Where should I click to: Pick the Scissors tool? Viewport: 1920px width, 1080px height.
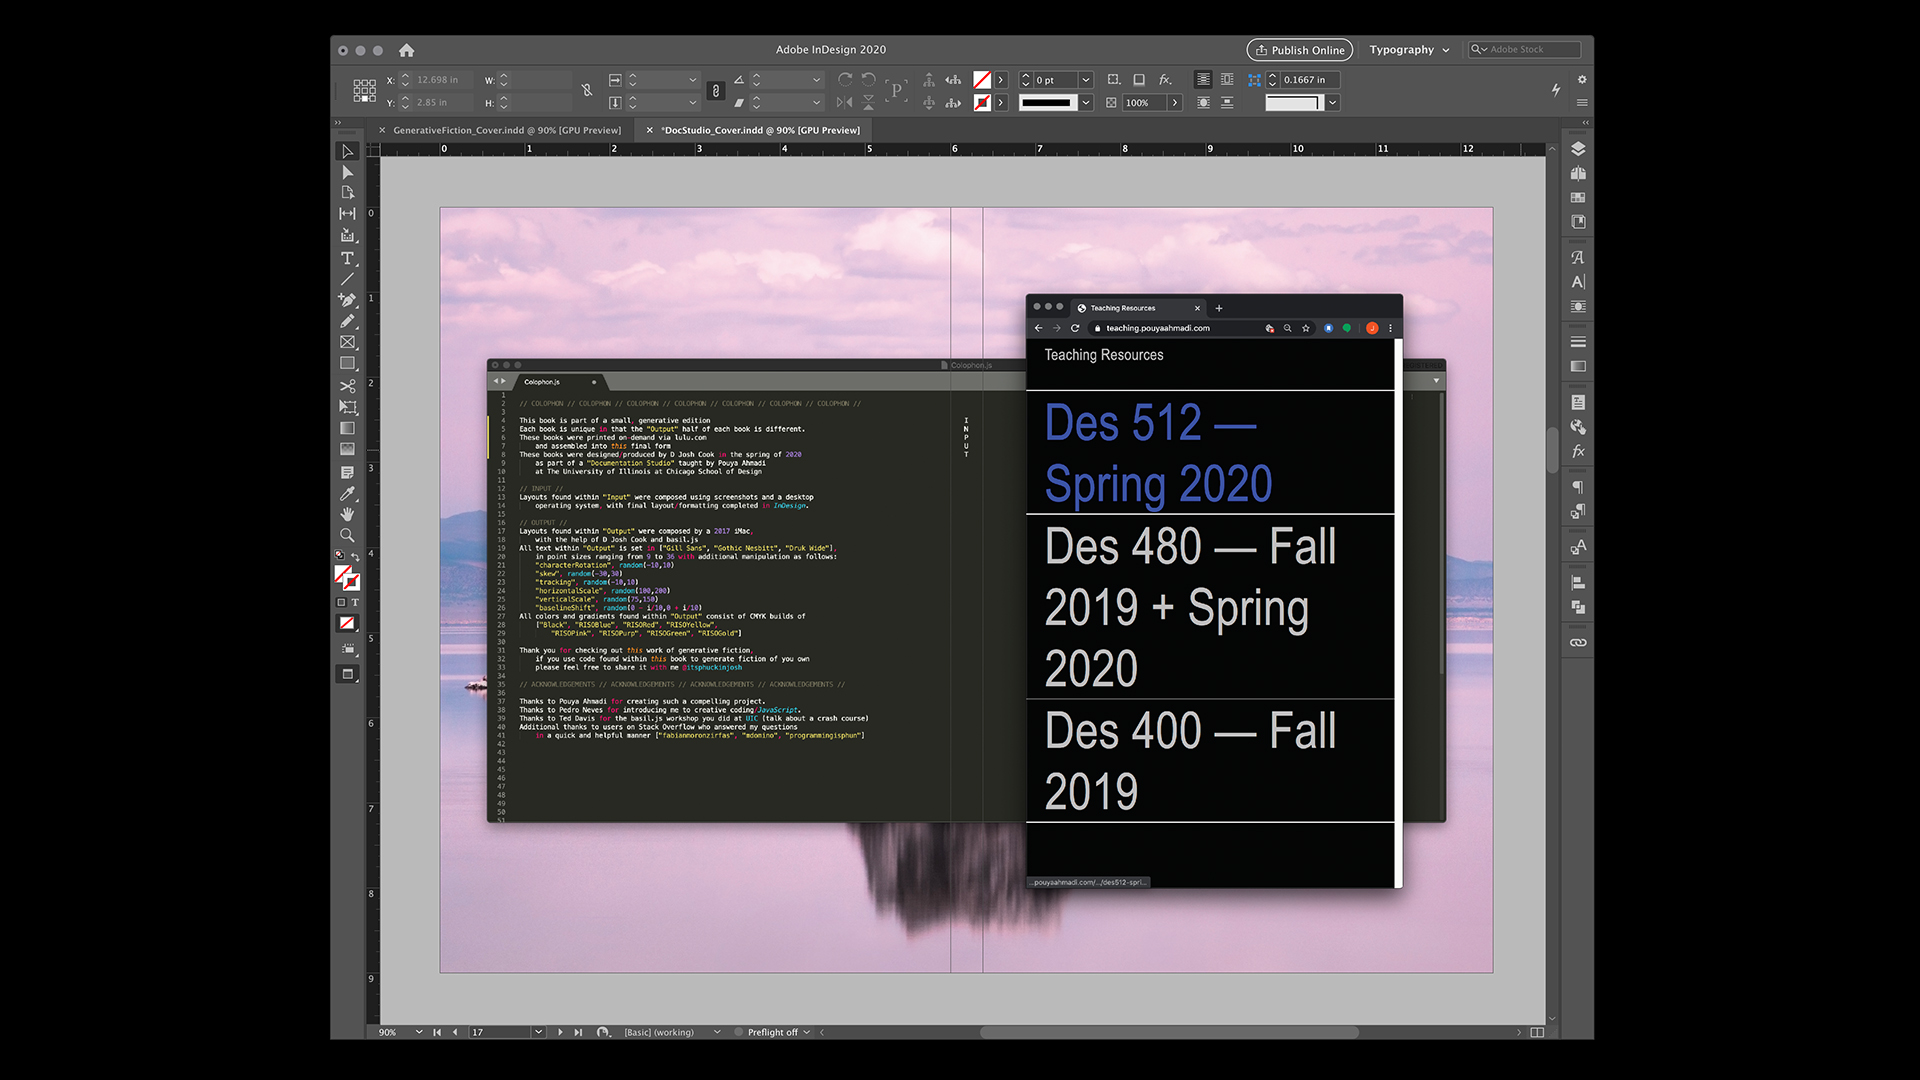[347, 386]
